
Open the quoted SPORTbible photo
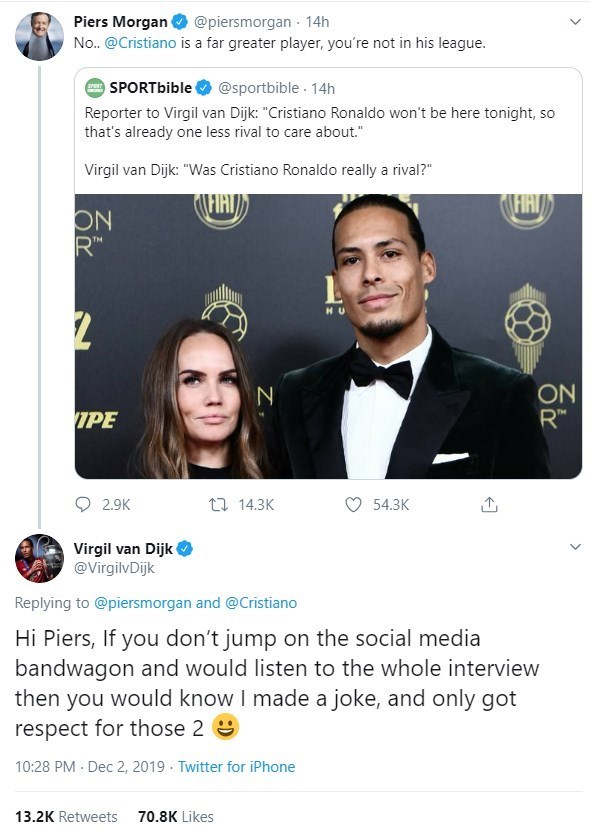point(328,336)
